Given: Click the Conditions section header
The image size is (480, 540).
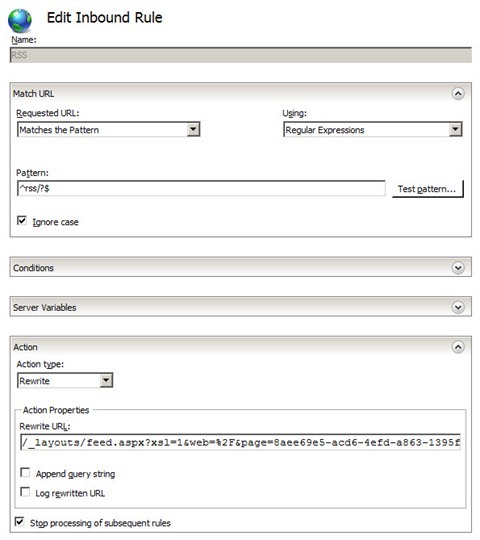Looking at the screenshot, I should [x=241, y=267].
